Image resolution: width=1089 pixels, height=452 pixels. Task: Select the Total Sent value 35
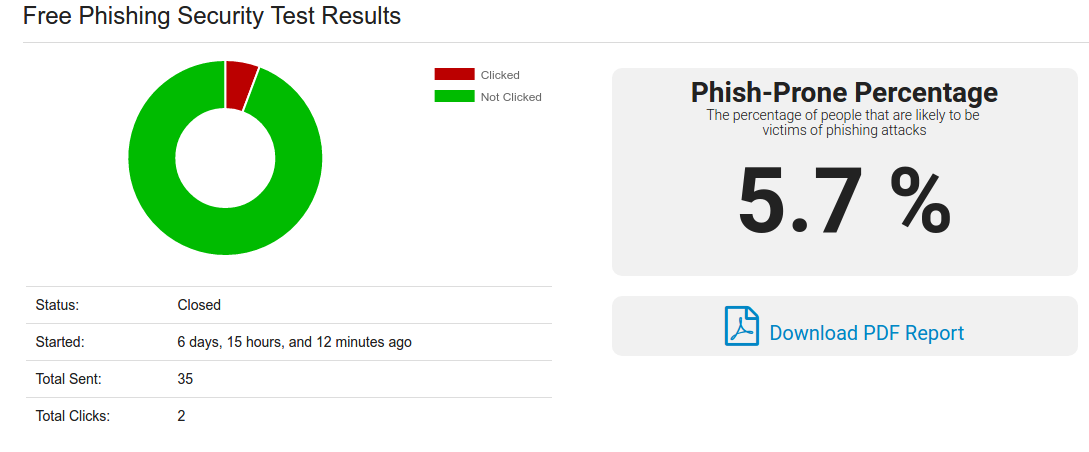point(185,379)
